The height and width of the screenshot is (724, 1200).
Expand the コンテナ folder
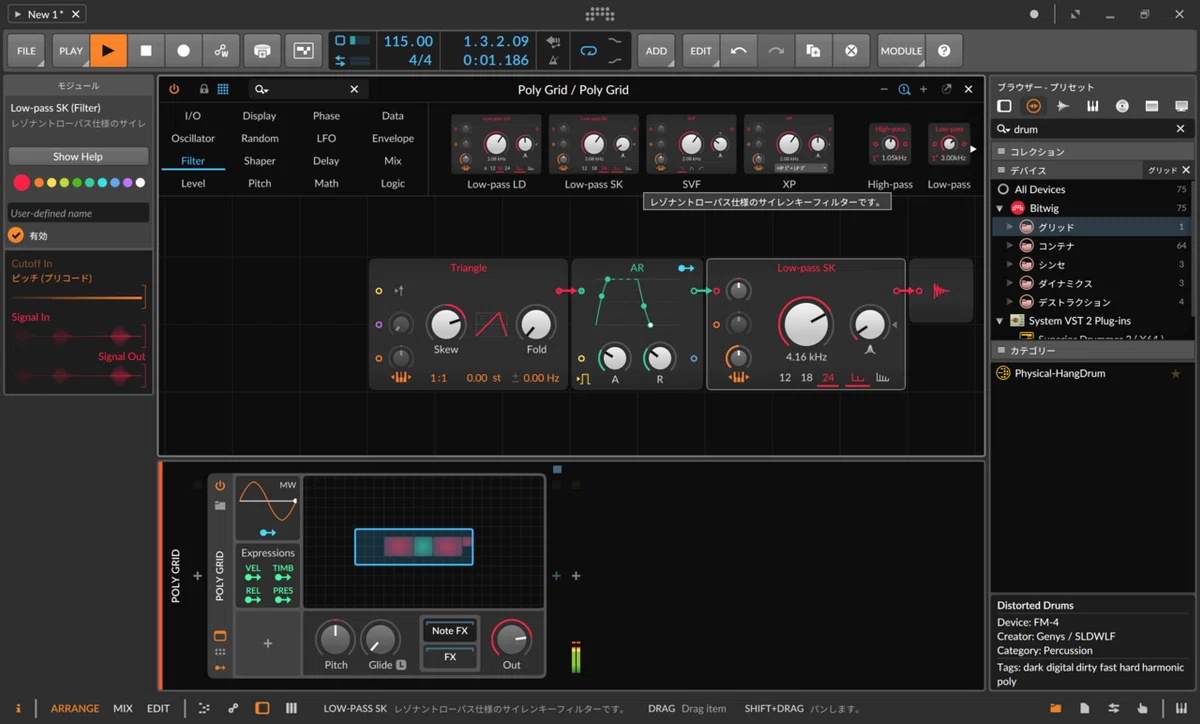(1010, 246)
